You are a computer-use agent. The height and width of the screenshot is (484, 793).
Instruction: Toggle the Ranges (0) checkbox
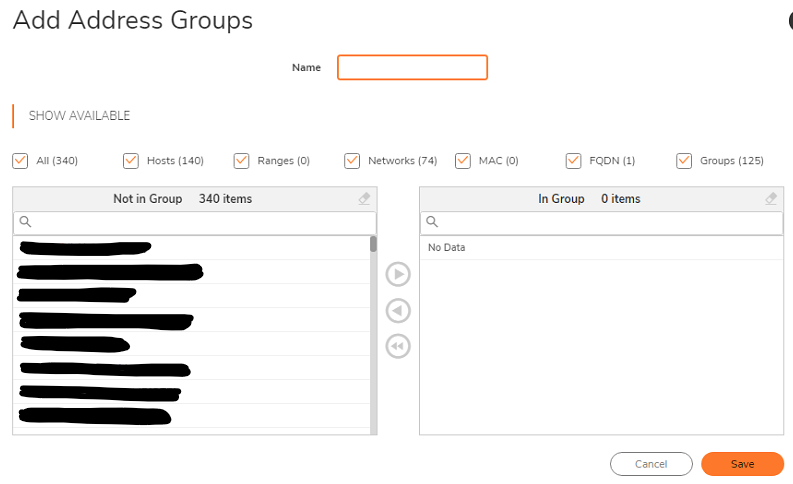pos(241,160)
